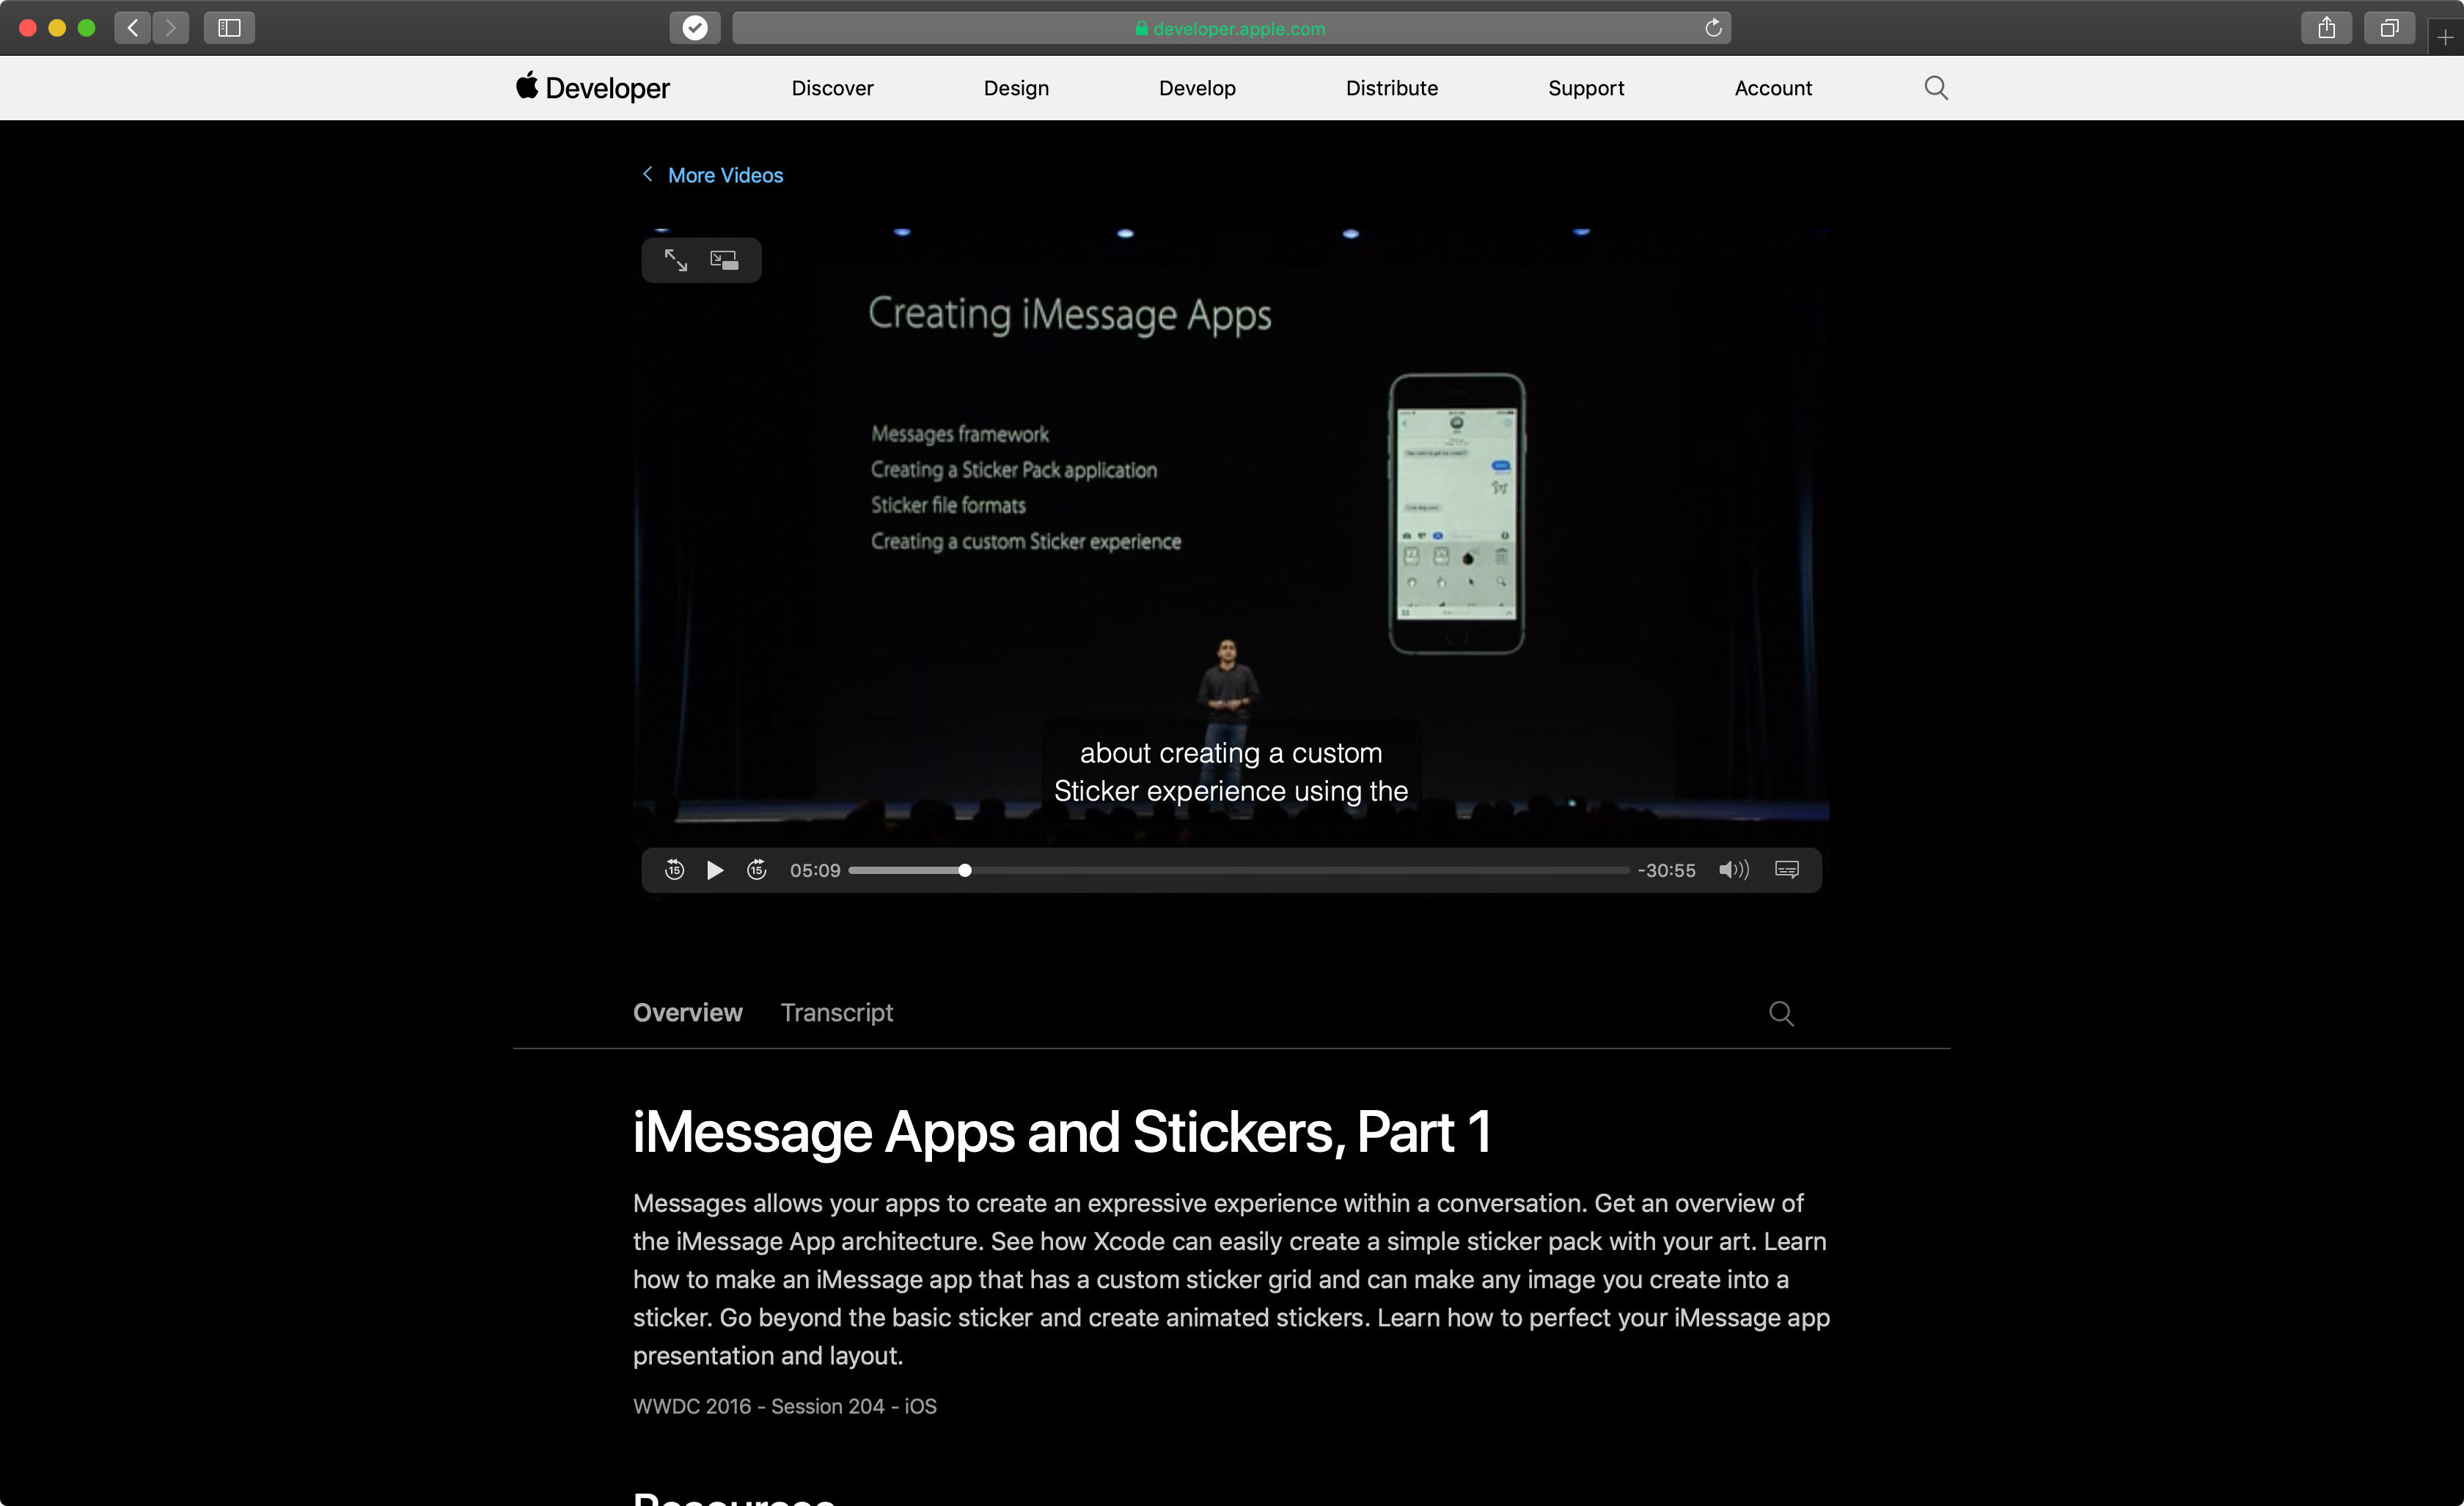Skip forward 15 seconds
Image resolution: width=2464 pixels, height=1506 pixels.
pos(757,870)
